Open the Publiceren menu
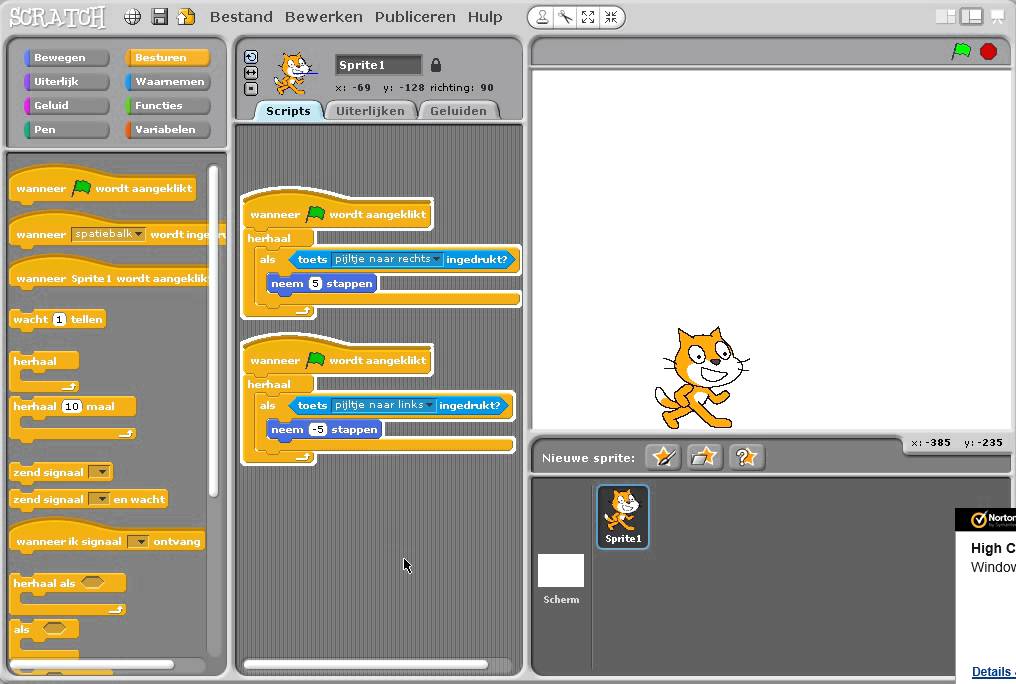This screenshot has width=1016, height=684. click(x=415, y=17)
